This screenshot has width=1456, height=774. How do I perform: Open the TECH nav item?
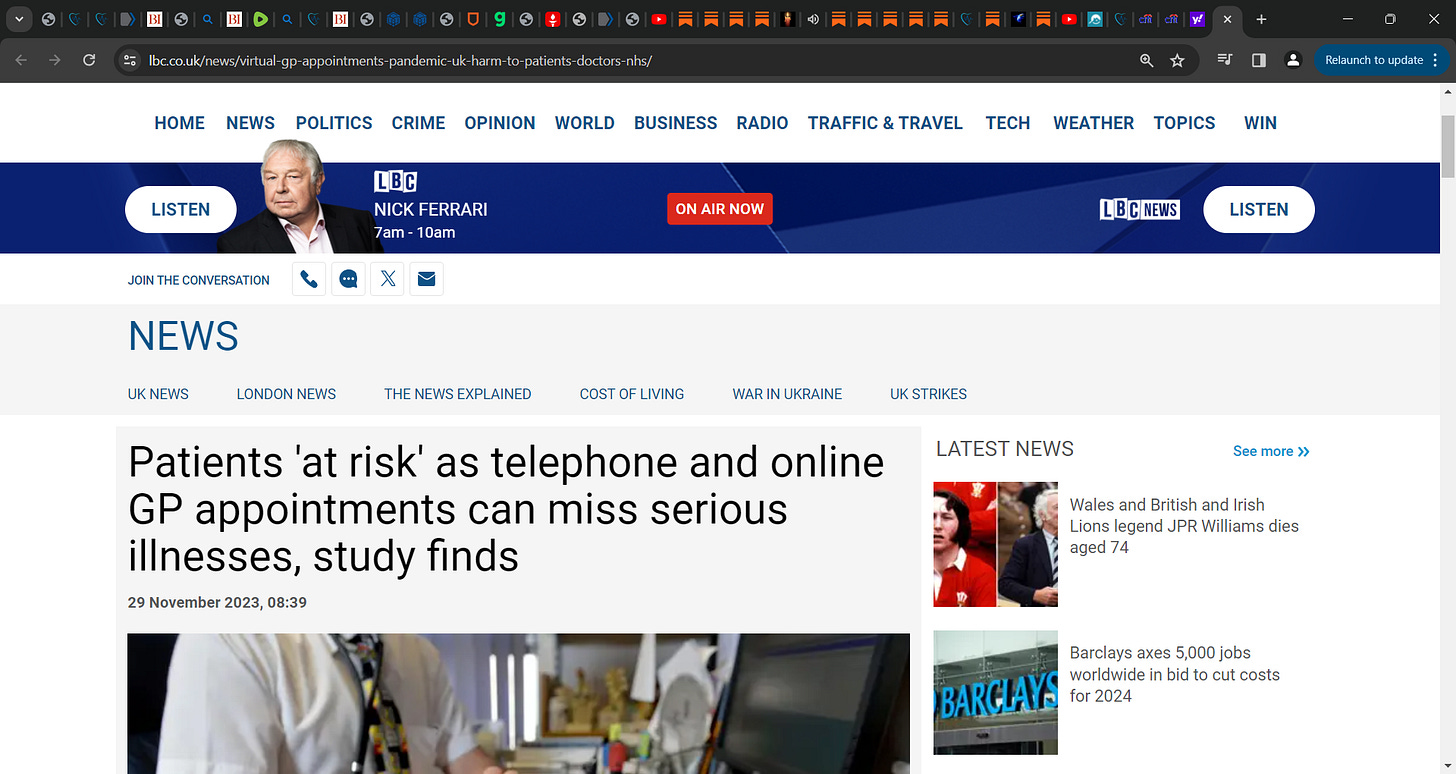1008,123
